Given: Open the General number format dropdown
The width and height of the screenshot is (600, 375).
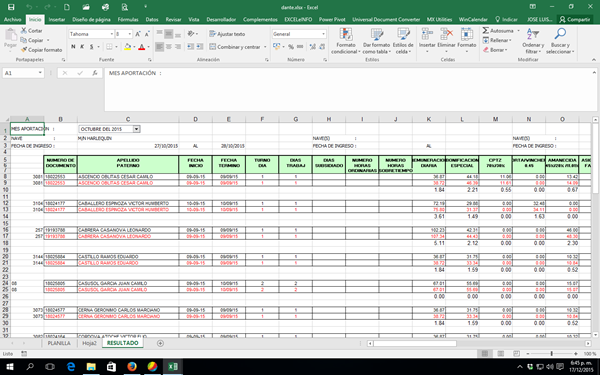Looking at the screenshot, I should pos(323,34).
